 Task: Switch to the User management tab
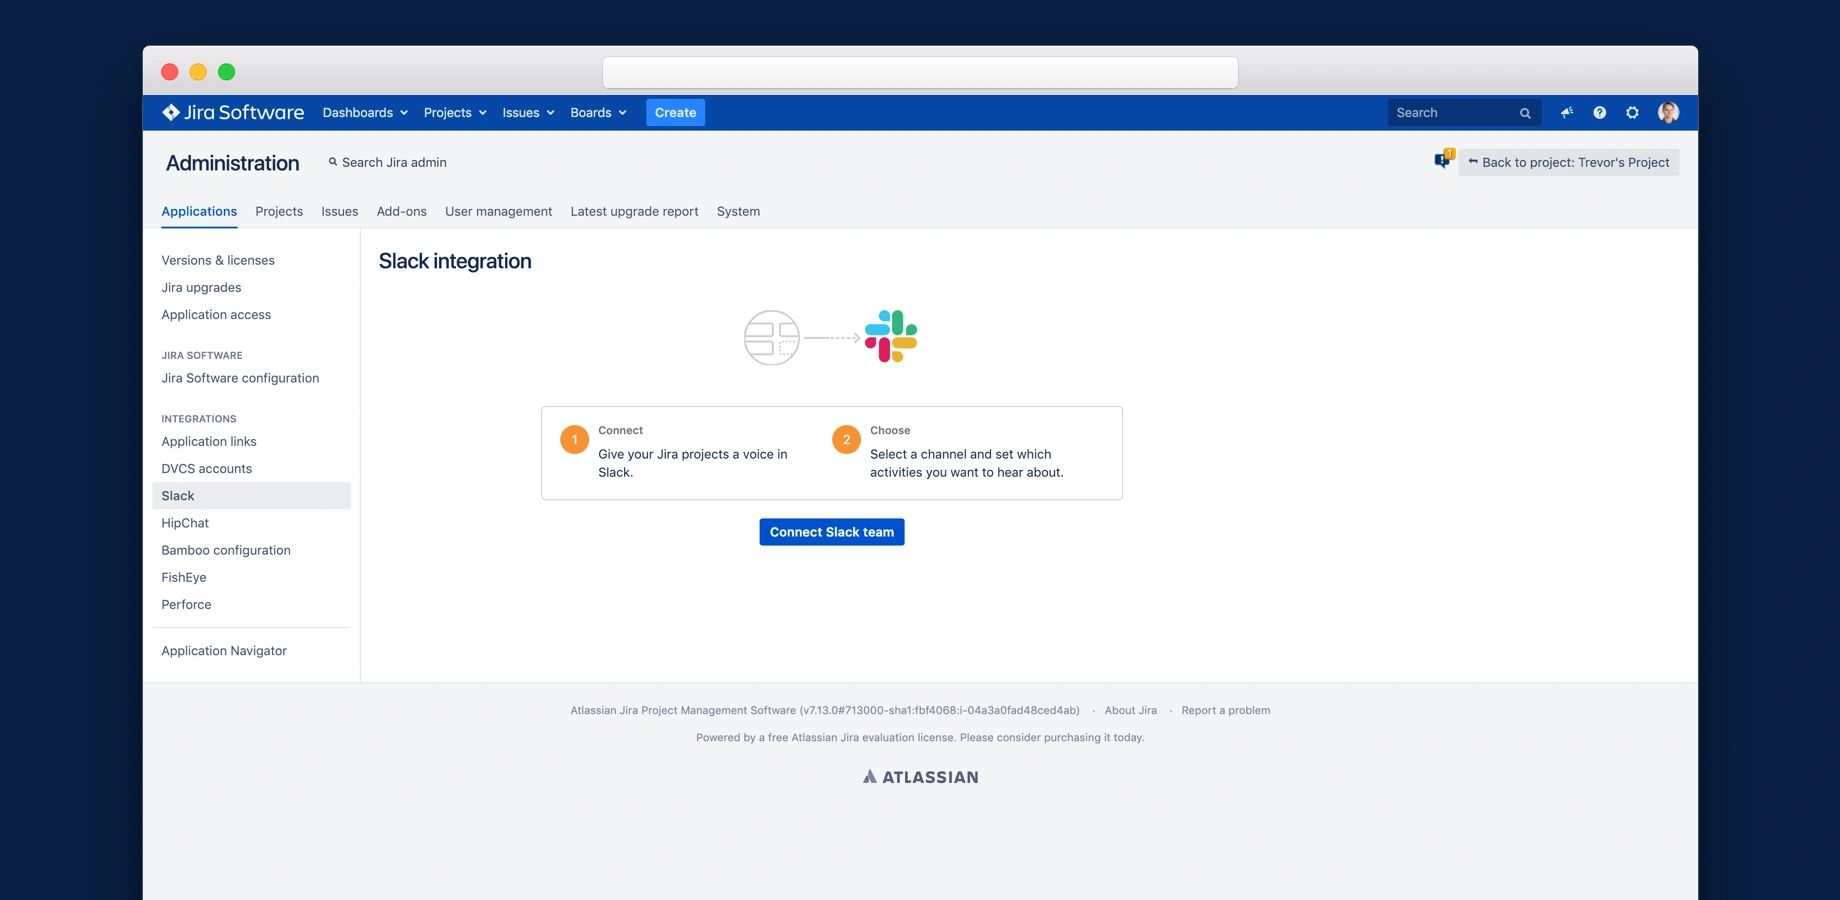tap(498, 212)
